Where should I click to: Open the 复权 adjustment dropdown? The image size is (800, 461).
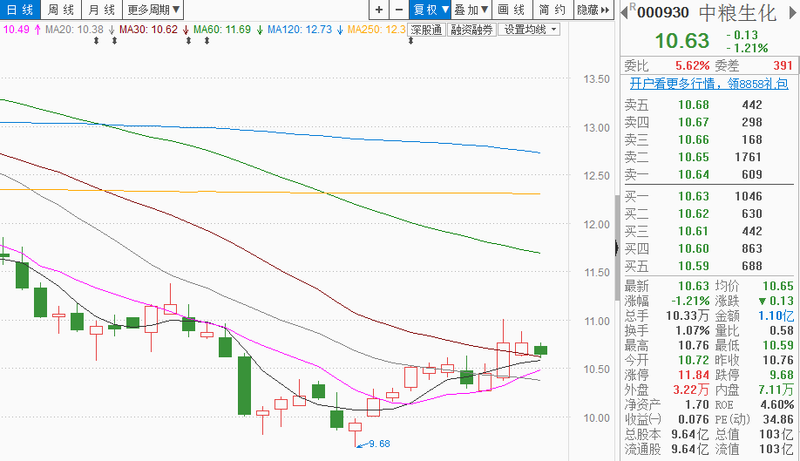coord(430,9)
